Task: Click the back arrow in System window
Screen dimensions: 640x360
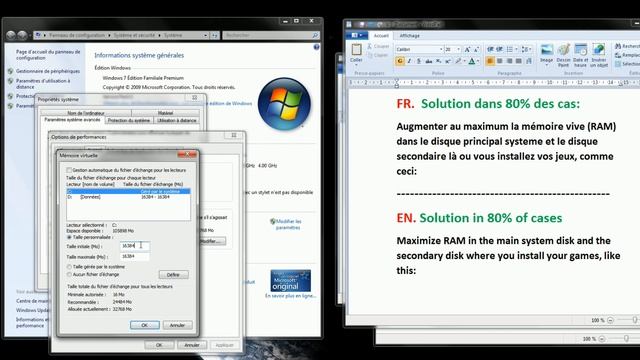Action: point(11,36)
